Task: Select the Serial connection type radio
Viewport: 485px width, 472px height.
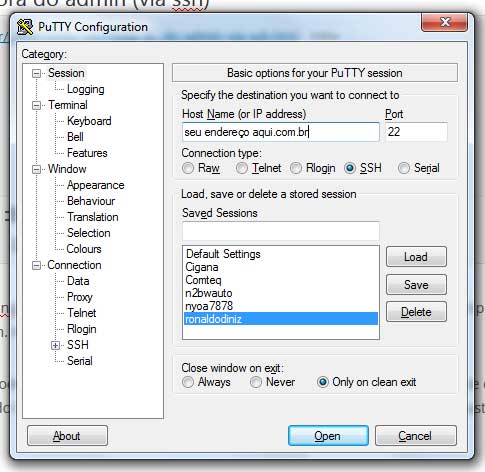Action: click(404, 168)
